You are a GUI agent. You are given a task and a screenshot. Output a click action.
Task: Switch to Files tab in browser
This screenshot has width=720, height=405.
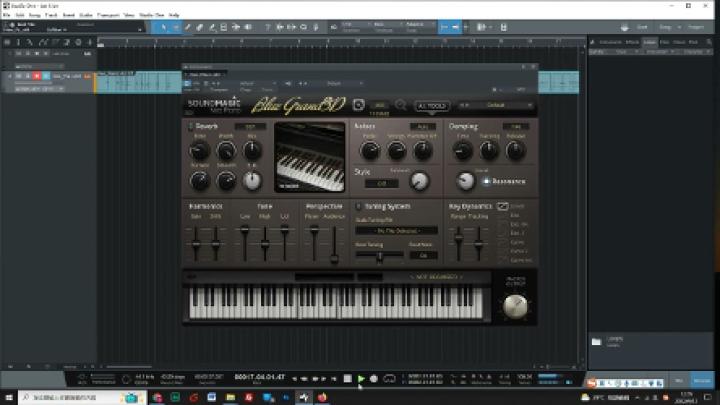(x=664, y=42)
